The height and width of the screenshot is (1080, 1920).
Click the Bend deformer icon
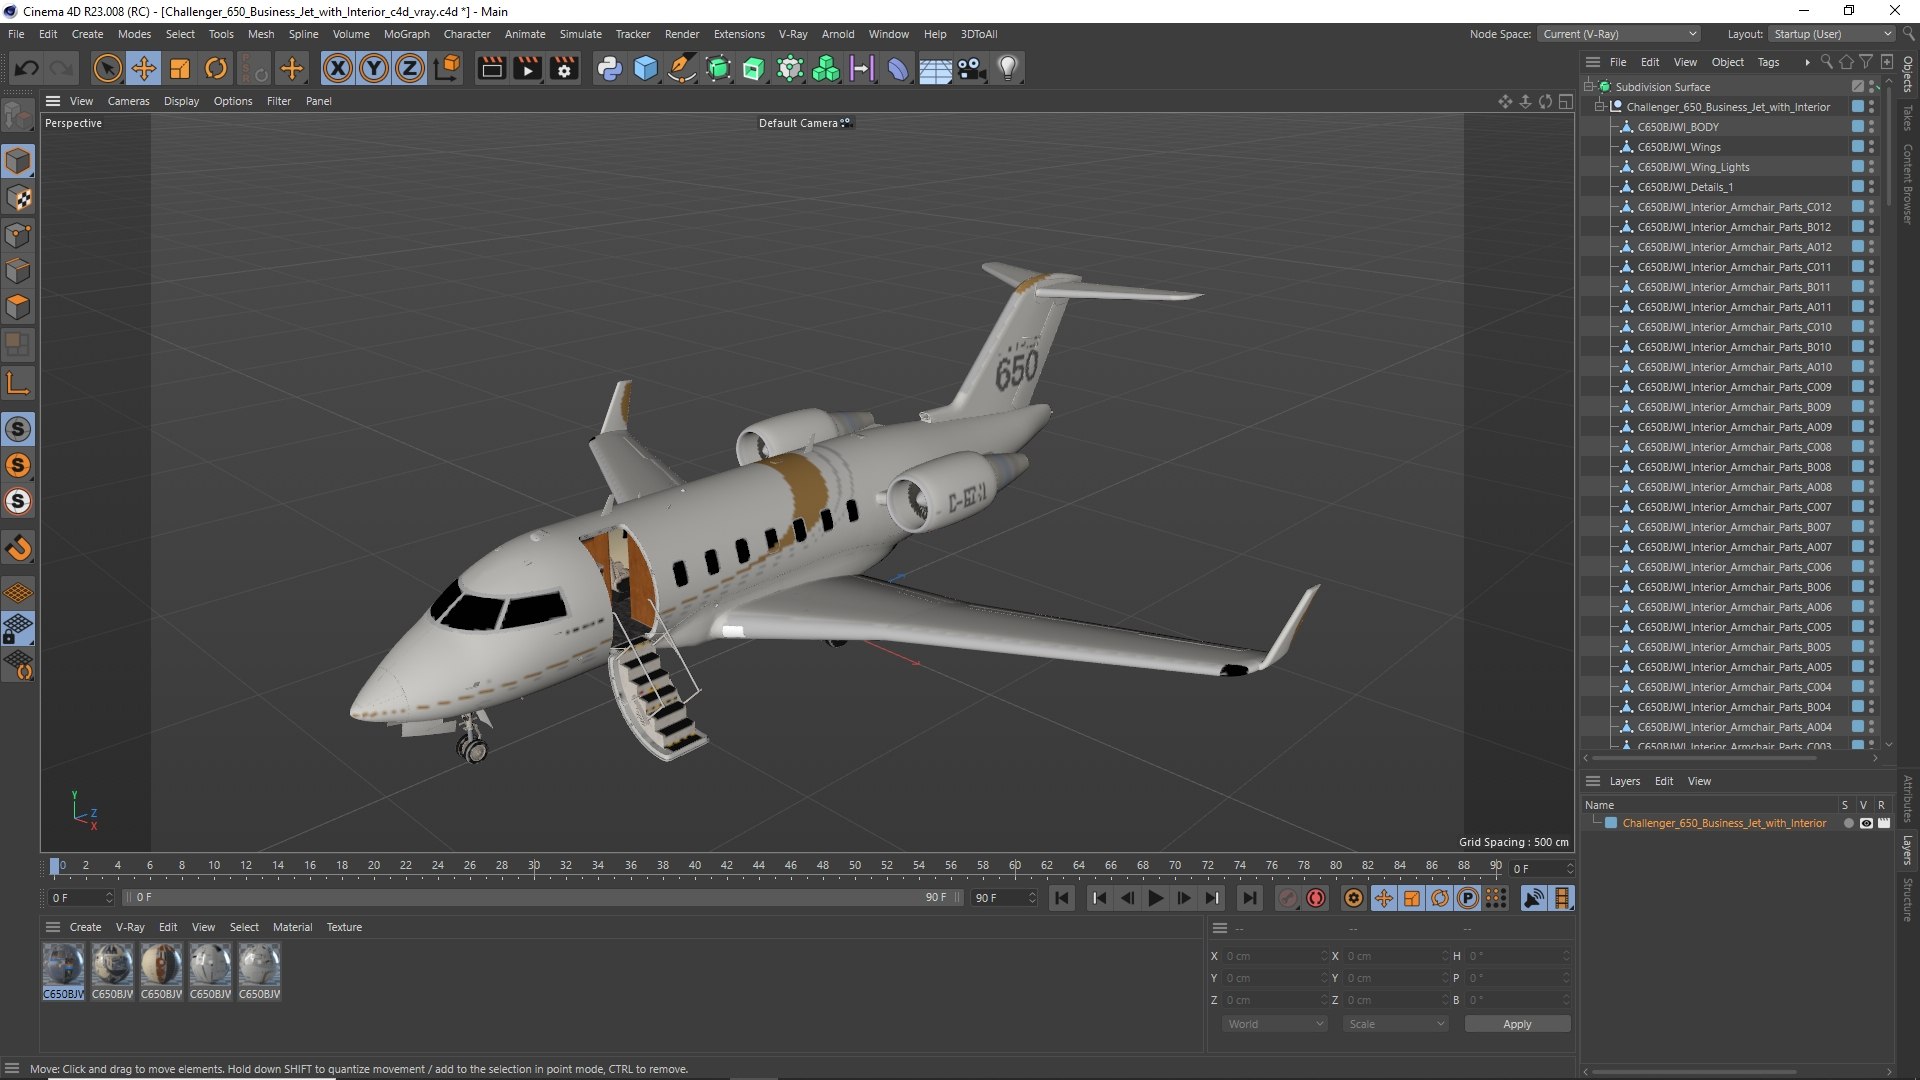point(898,68)
